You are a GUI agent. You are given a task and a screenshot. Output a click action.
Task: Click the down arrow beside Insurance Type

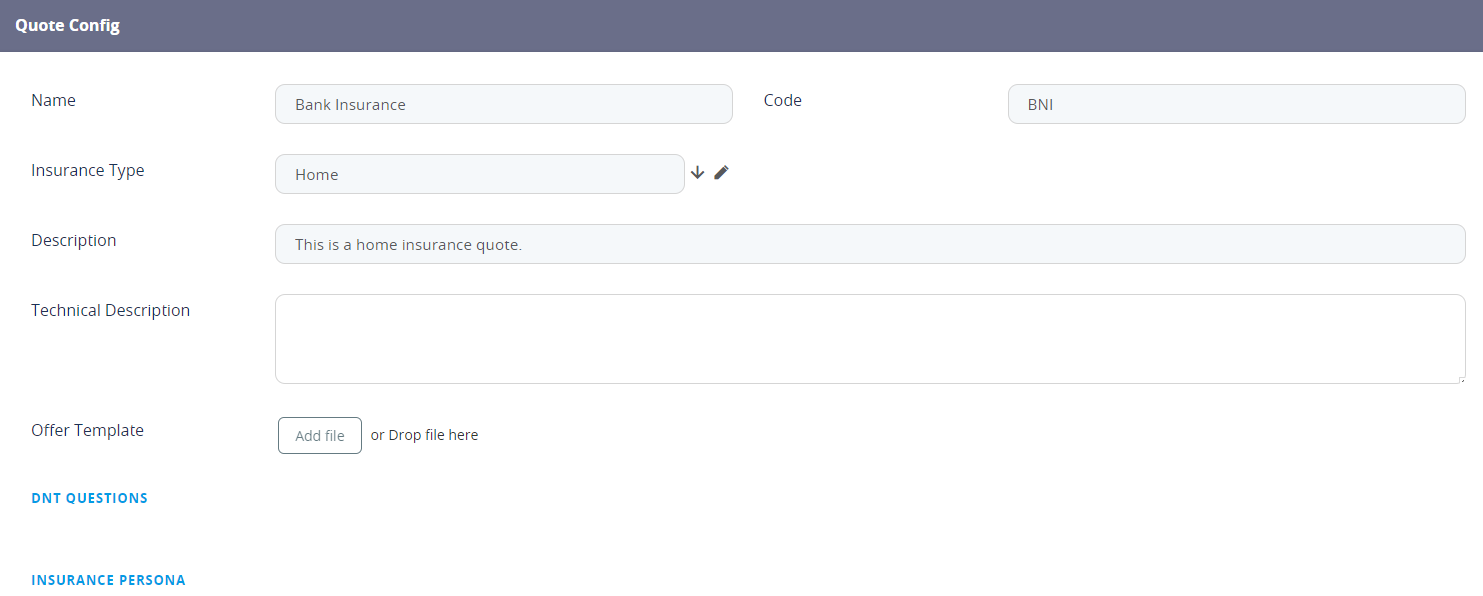coord(698,173)
